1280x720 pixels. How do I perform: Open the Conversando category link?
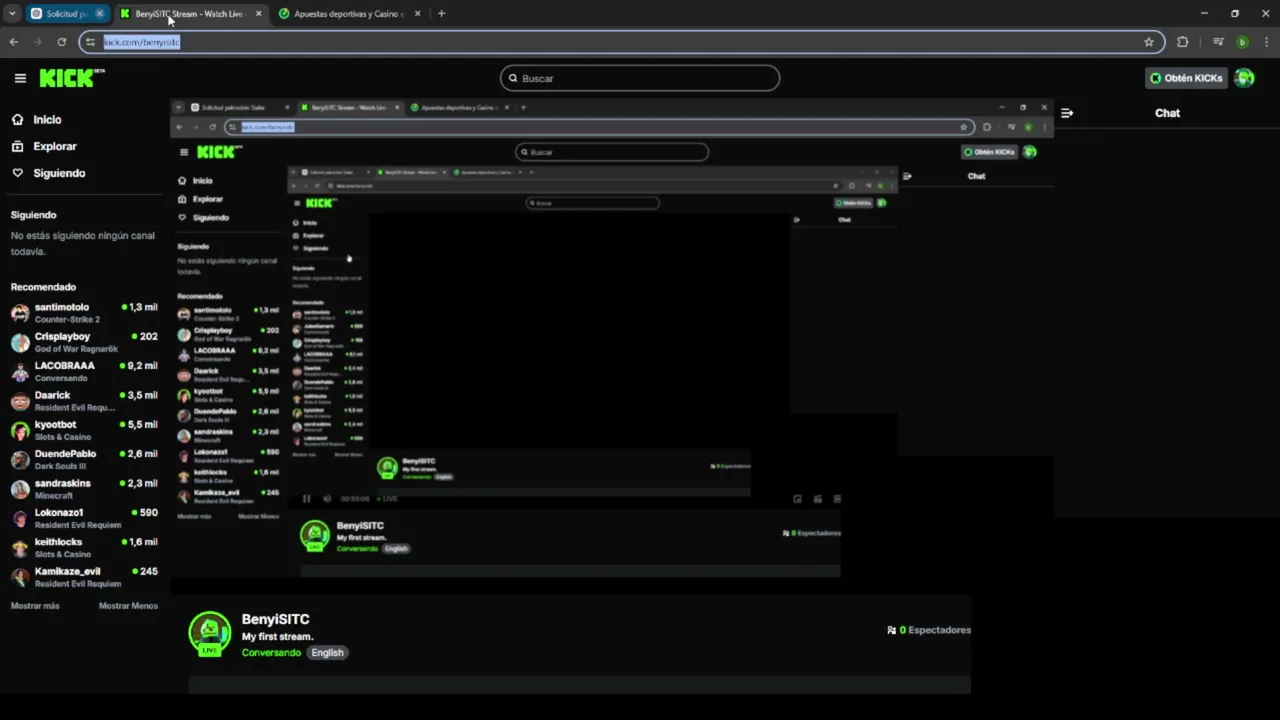[271, 653]
